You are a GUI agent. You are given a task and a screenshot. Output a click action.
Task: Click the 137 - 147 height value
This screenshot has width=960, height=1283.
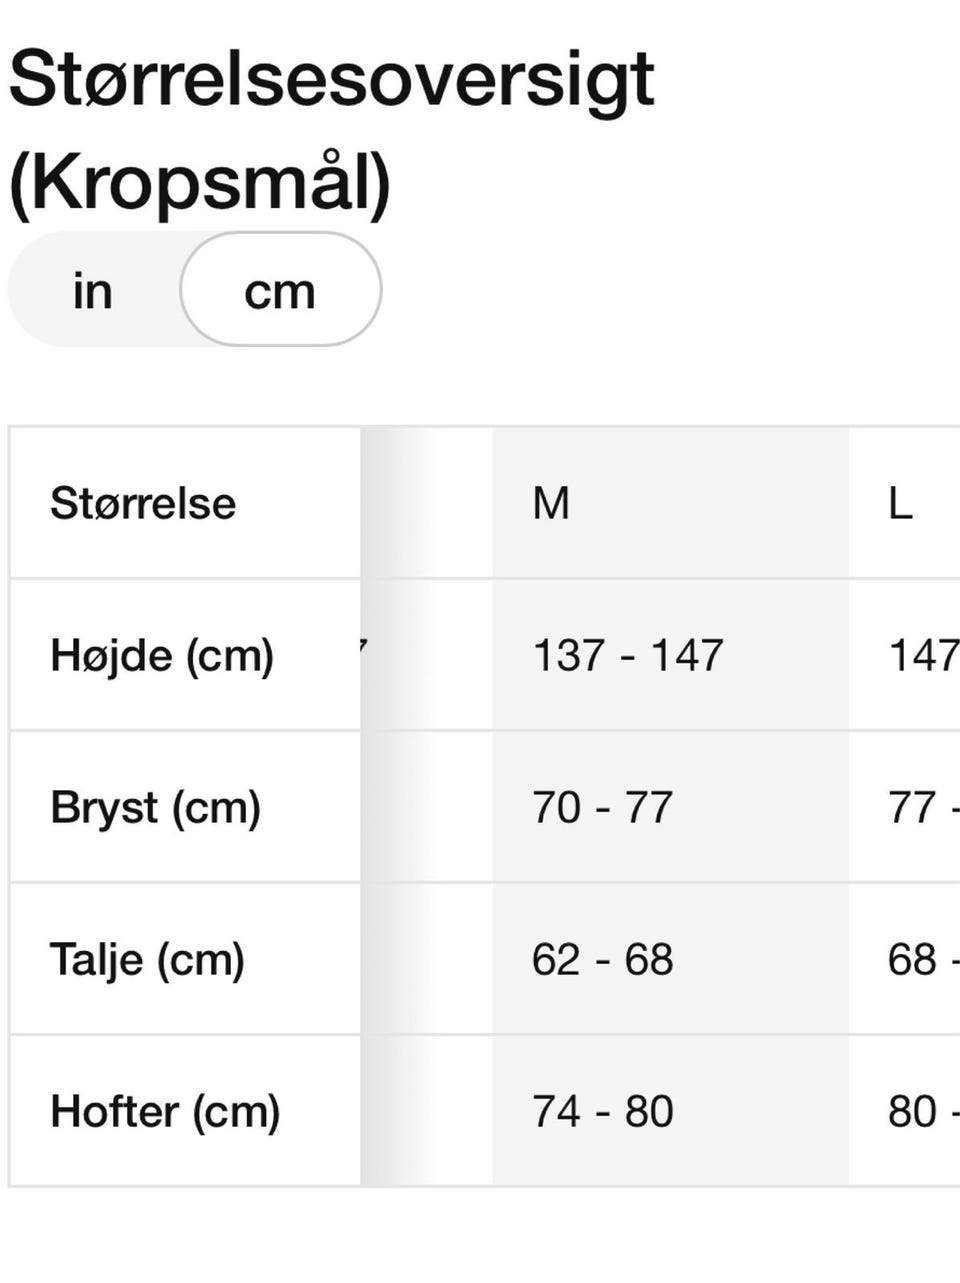[x=628, y=656]
